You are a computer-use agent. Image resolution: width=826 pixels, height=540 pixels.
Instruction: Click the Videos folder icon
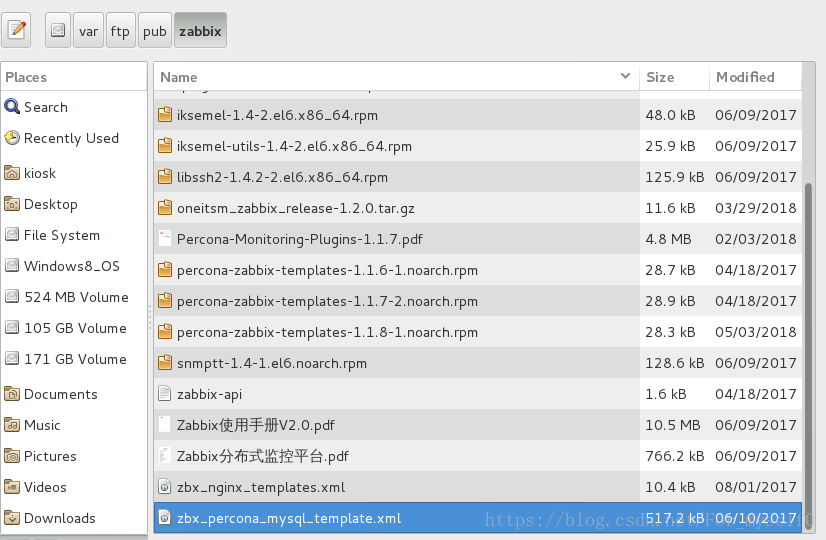(12, 487)
